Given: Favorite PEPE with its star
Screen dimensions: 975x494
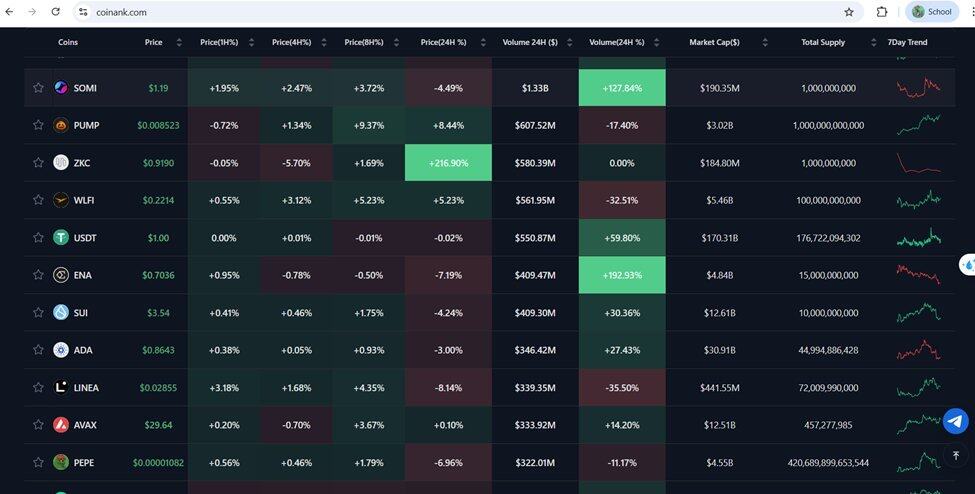Looking at the screenshot, I should coord(38,462).
